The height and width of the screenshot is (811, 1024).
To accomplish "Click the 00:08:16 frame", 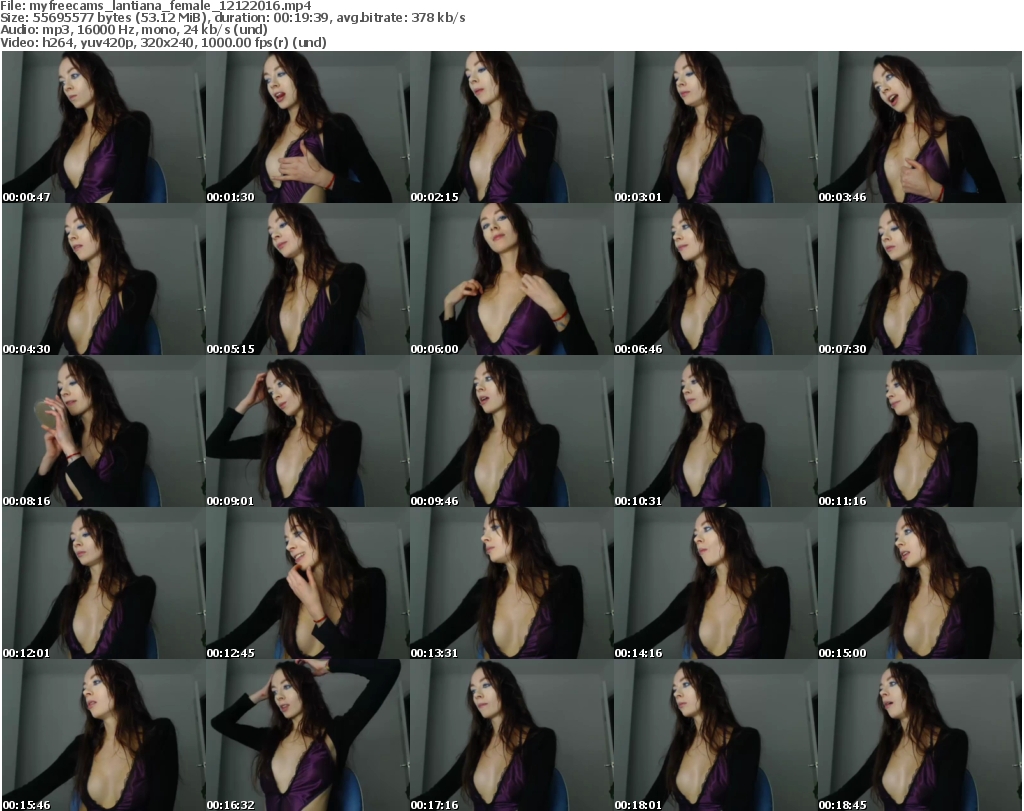I will point(104,431).
